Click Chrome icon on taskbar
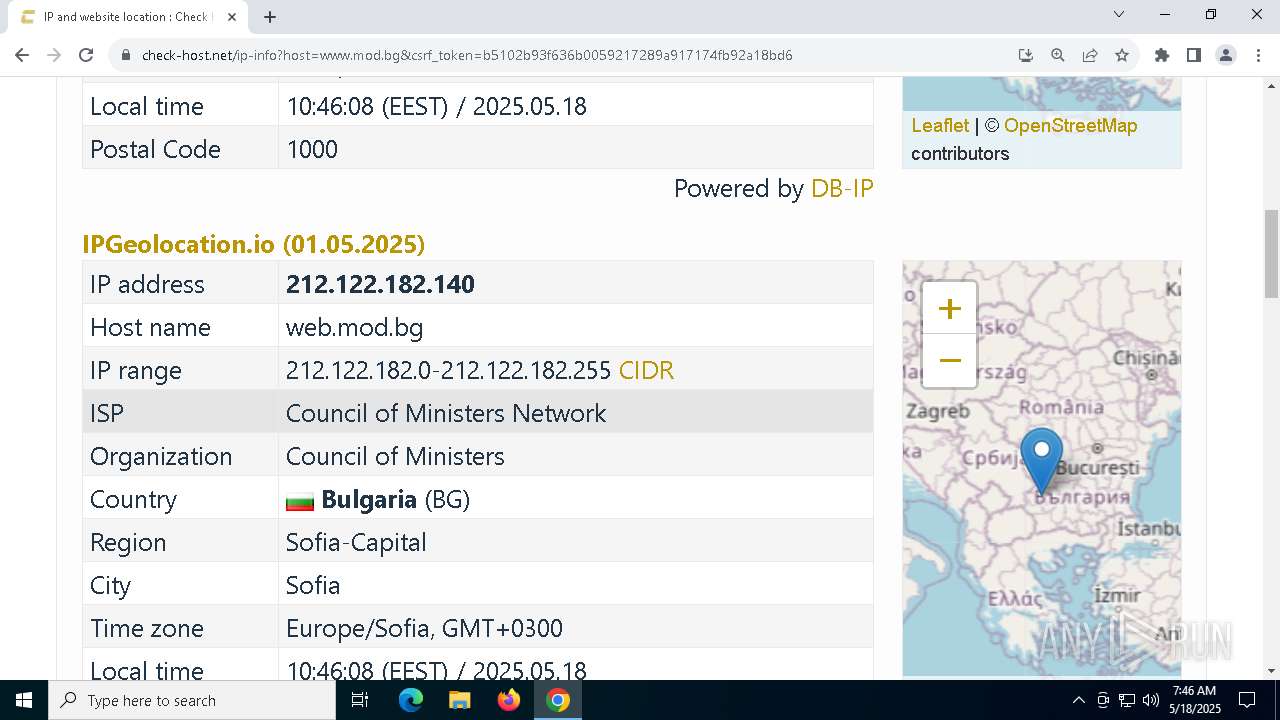The width and height of the screenshot is (1280, 720). [558, 700]
